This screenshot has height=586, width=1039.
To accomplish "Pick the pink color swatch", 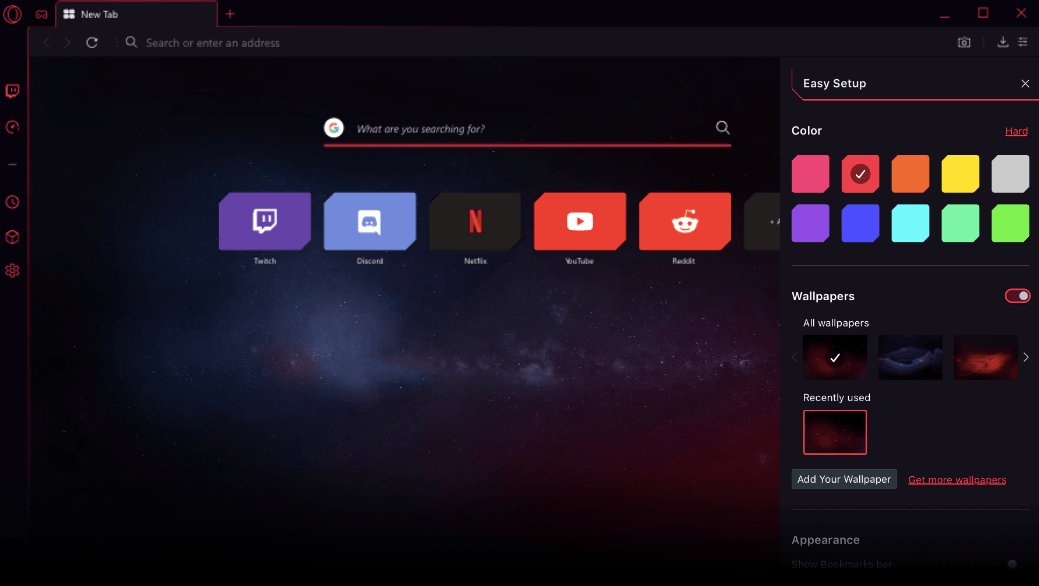I will pyautogui.click(x=810, y=174).
